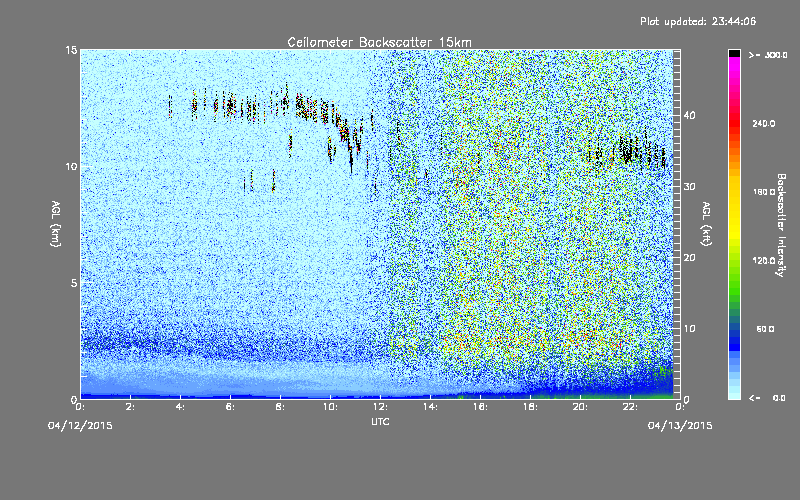800x500 pixels.
Task: Click the 10 kft tick label on right axis
Action: point(689,328)
